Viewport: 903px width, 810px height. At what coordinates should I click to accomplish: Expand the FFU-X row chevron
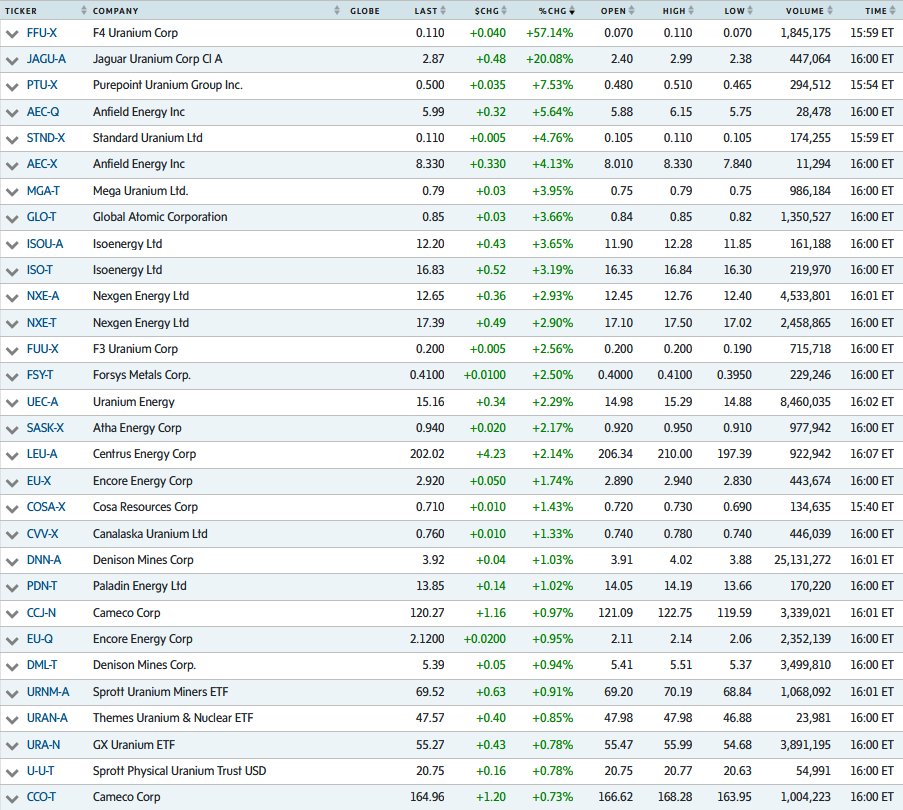(12, 33)
